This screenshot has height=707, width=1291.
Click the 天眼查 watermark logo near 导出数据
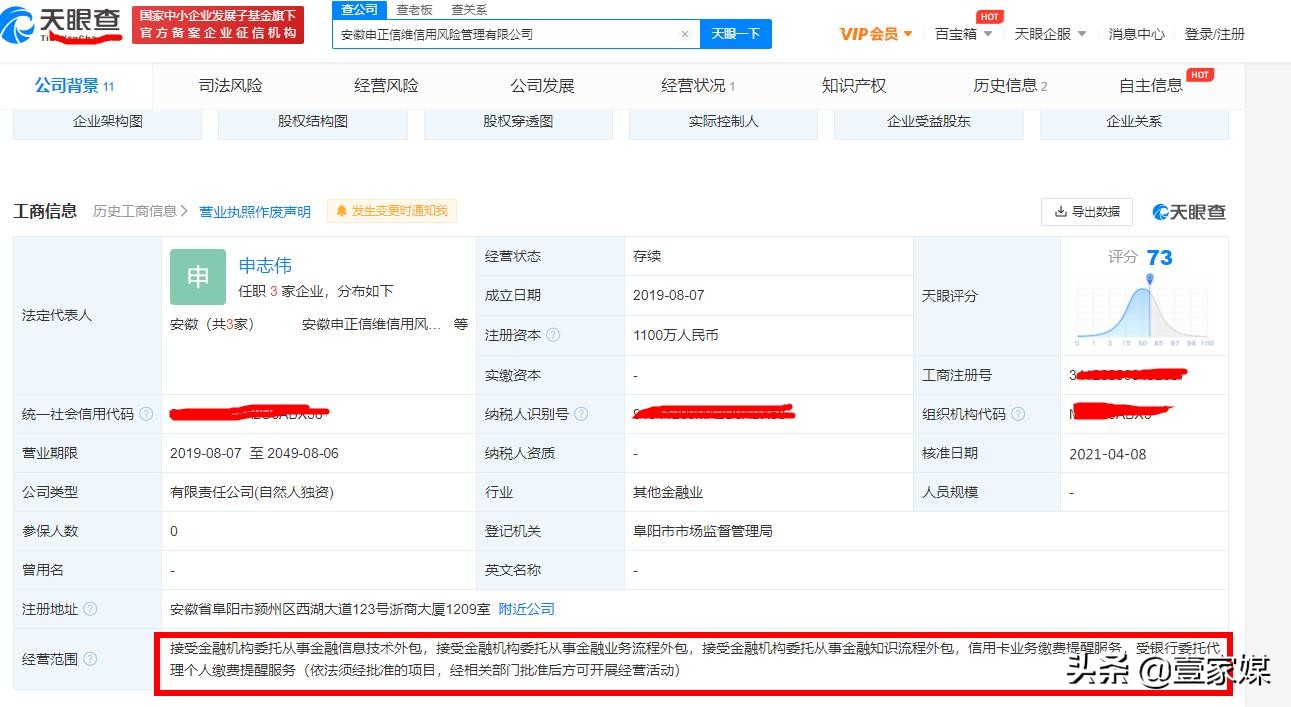pos(1188,211)
